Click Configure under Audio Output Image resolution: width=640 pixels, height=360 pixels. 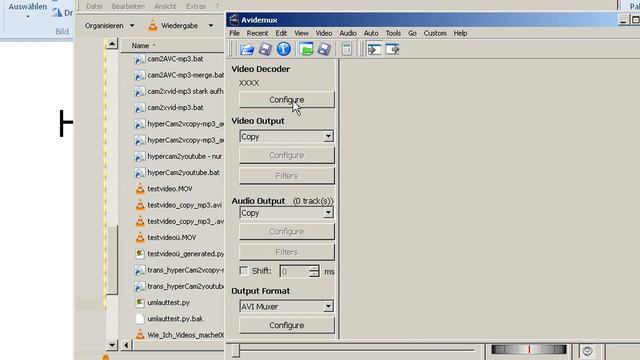pos(287,231)
